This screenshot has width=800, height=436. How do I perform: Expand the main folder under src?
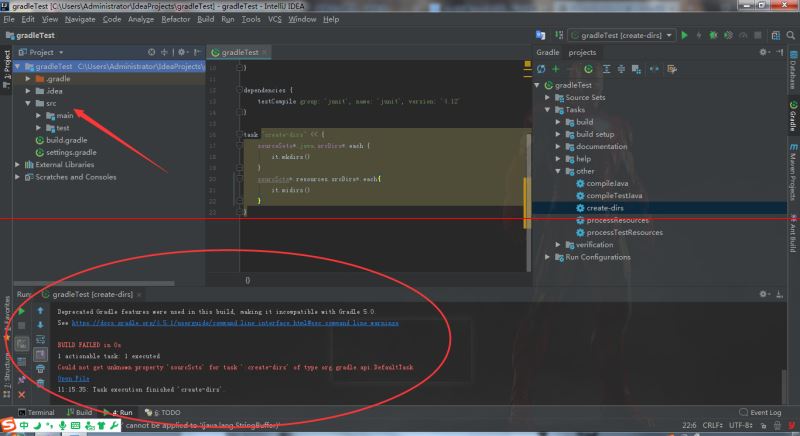tap(39, 115)
